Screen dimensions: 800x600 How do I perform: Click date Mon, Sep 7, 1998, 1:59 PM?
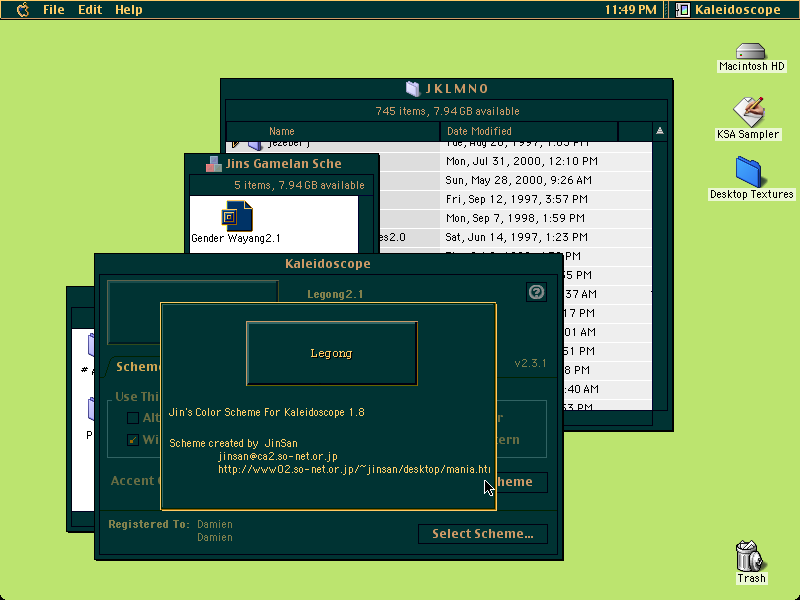[515, 218]
